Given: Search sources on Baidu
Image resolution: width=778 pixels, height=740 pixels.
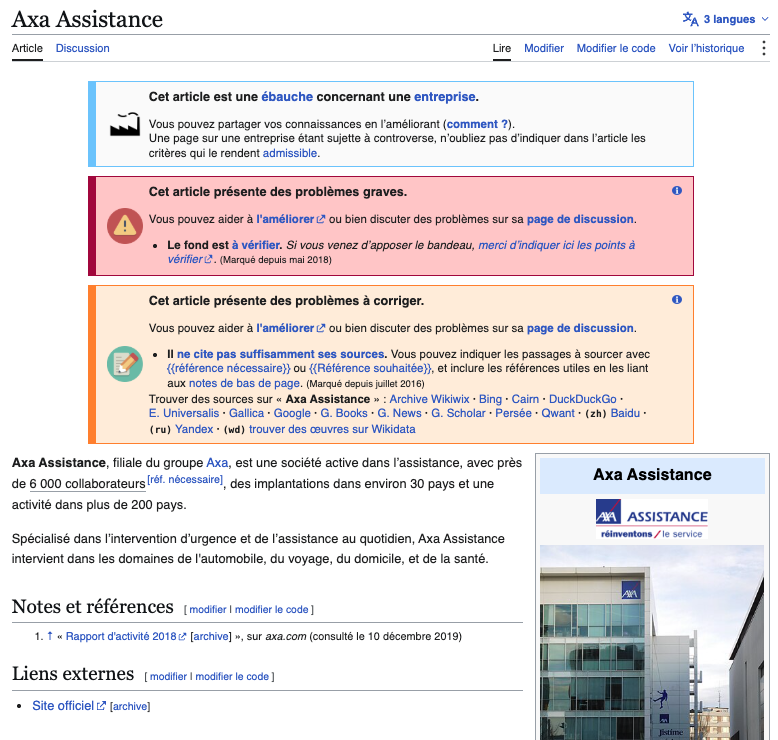Looking at the screenshot, I should tap(625, 413).
